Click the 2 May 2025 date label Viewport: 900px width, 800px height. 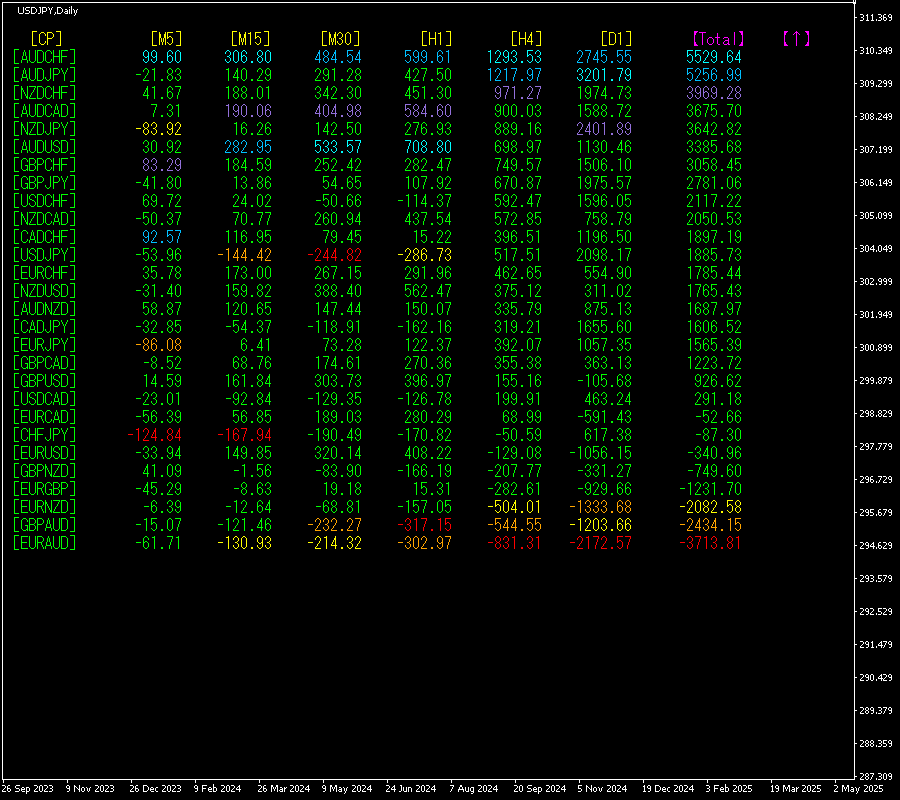tap(858, 789)
